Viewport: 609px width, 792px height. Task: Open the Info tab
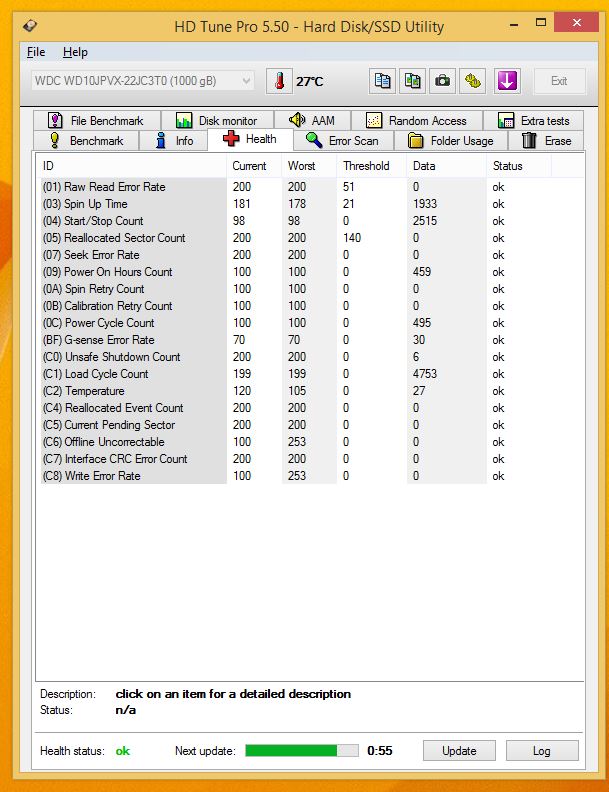[x=174, y=141]
